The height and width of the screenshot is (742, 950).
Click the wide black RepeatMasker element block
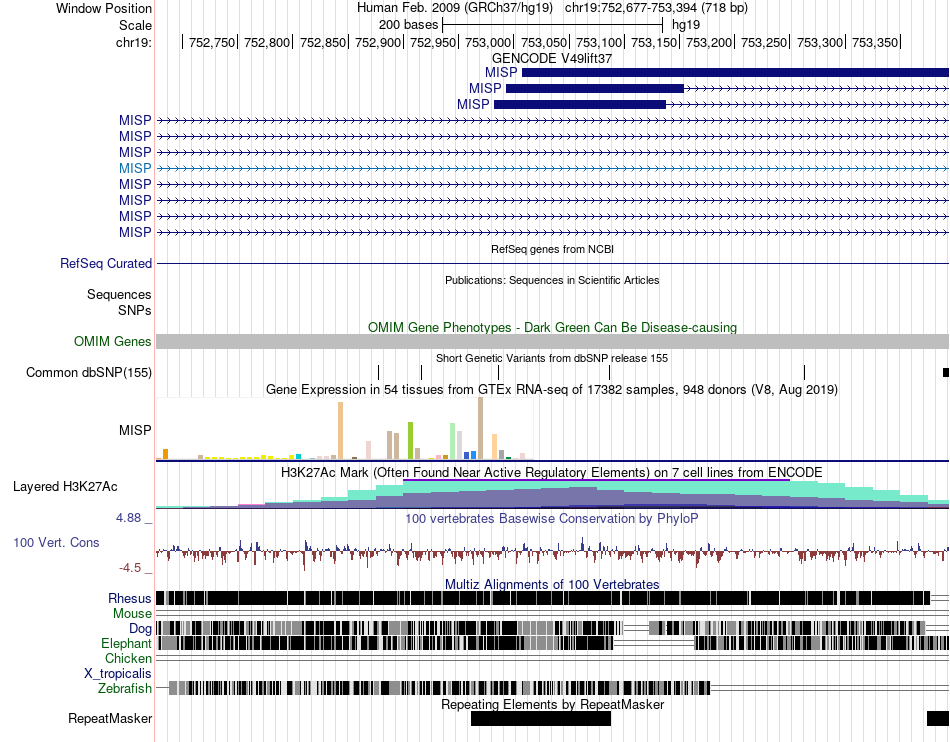[x=541, y=718]
